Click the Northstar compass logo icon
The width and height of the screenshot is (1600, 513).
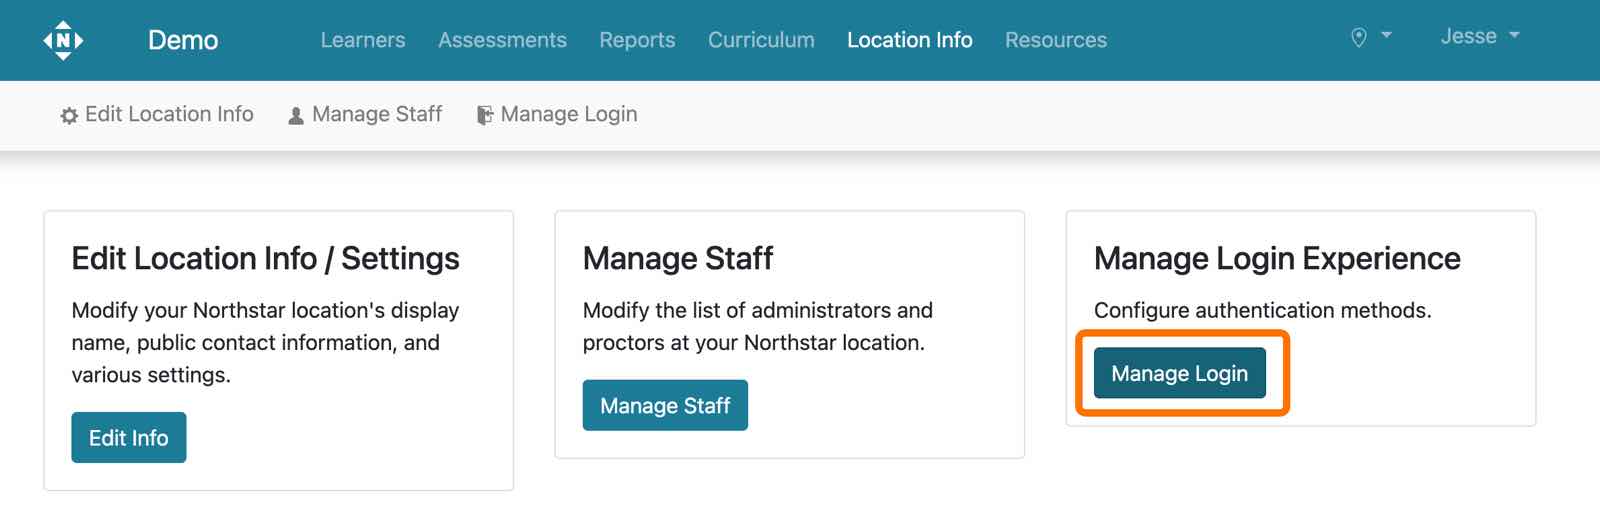[x=63, y=40]
